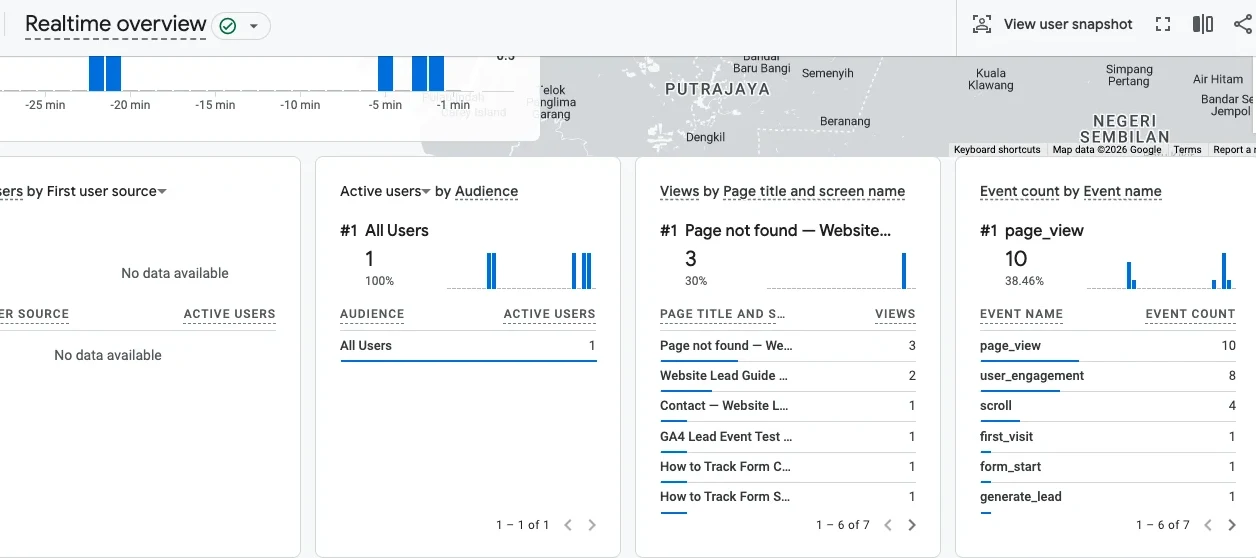The width and height of the screenshot is (1256, 558).
Task: Select the user_engagement event row
Action: point(1108,376)
